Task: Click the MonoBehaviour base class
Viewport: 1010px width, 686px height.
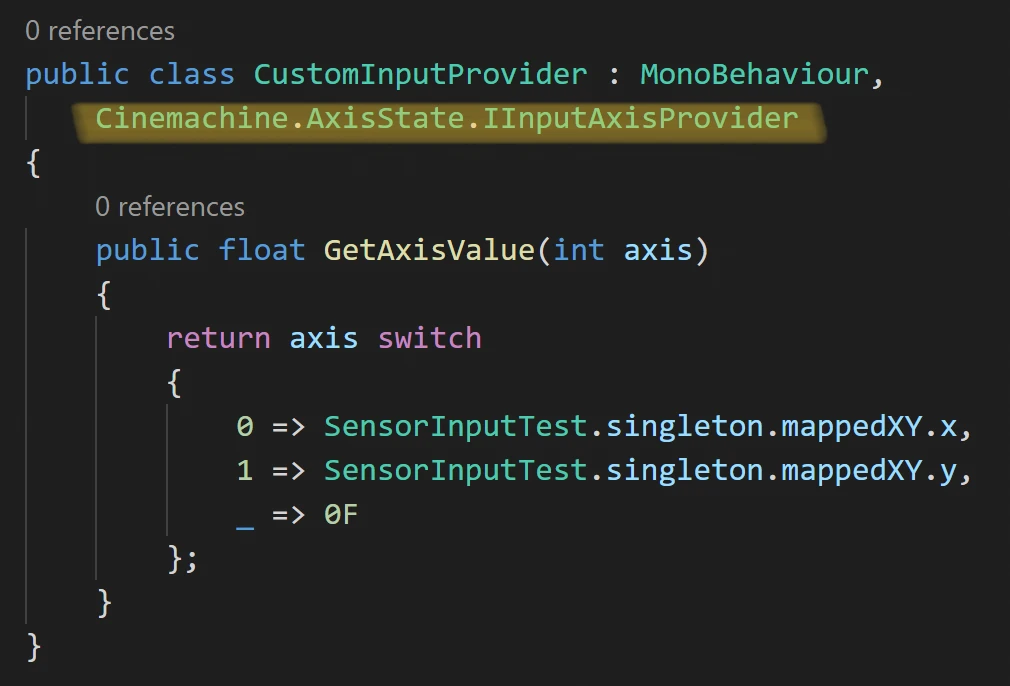Action: pyautogui.click(x=754, y=75)
